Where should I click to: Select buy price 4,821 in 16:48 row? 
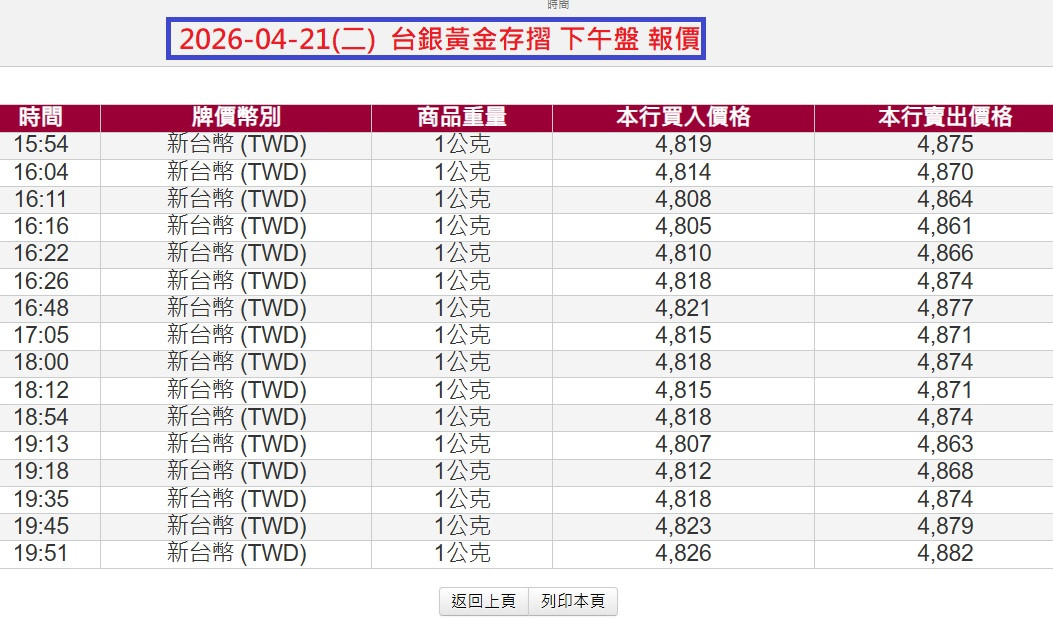[x=684, y=308]
